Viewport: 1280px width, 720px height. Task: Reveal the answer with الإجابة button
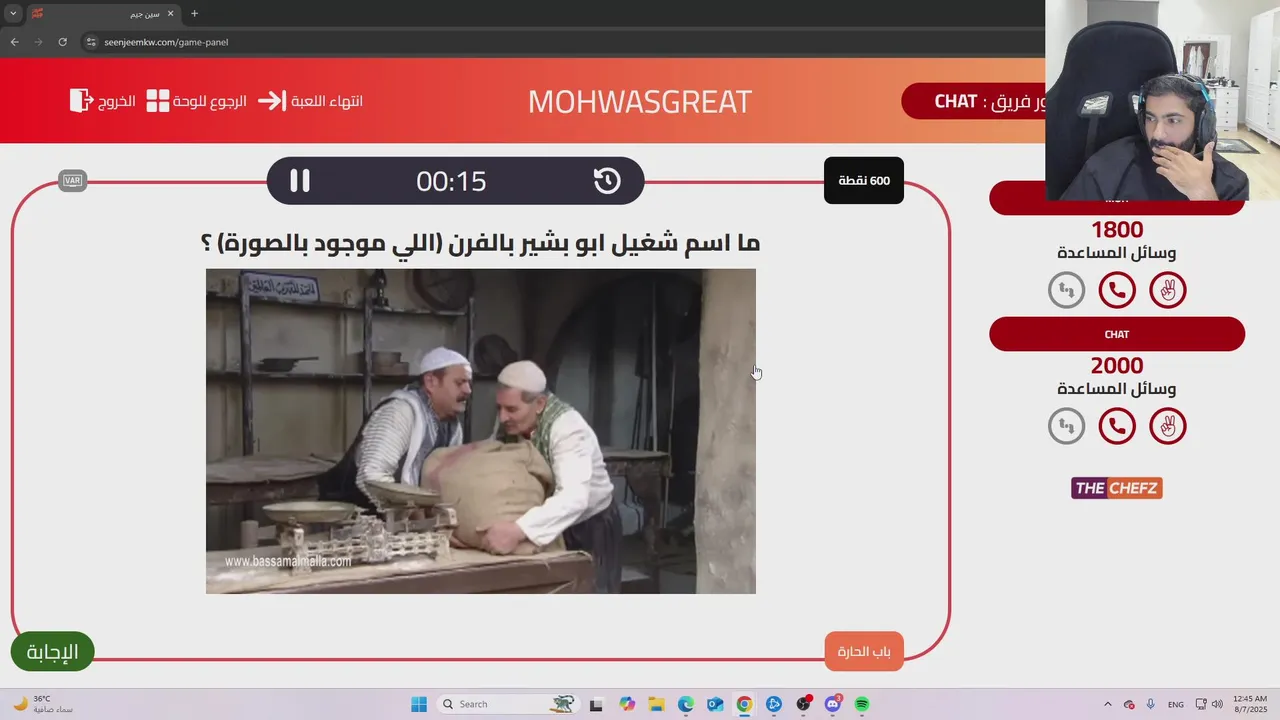(x=52, y=652)
